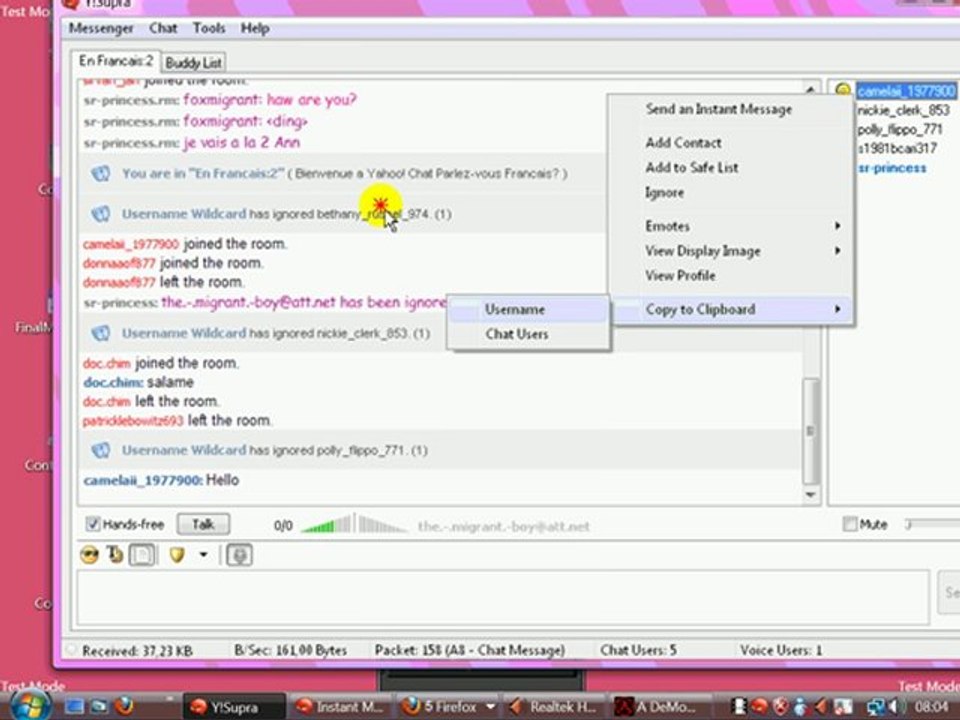
Task: Click the Packet: 158 status text
Action: [x=470, y=650]
